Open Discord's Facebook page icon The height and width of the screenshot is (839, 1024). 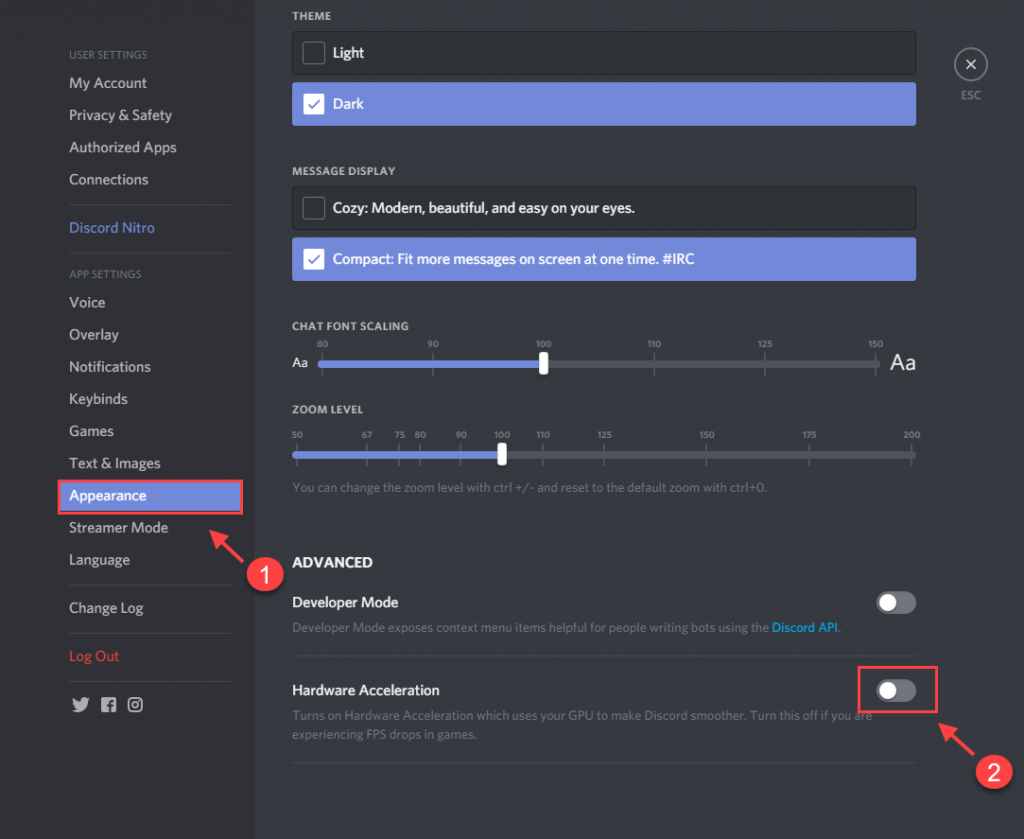click(x=108, y=704)
